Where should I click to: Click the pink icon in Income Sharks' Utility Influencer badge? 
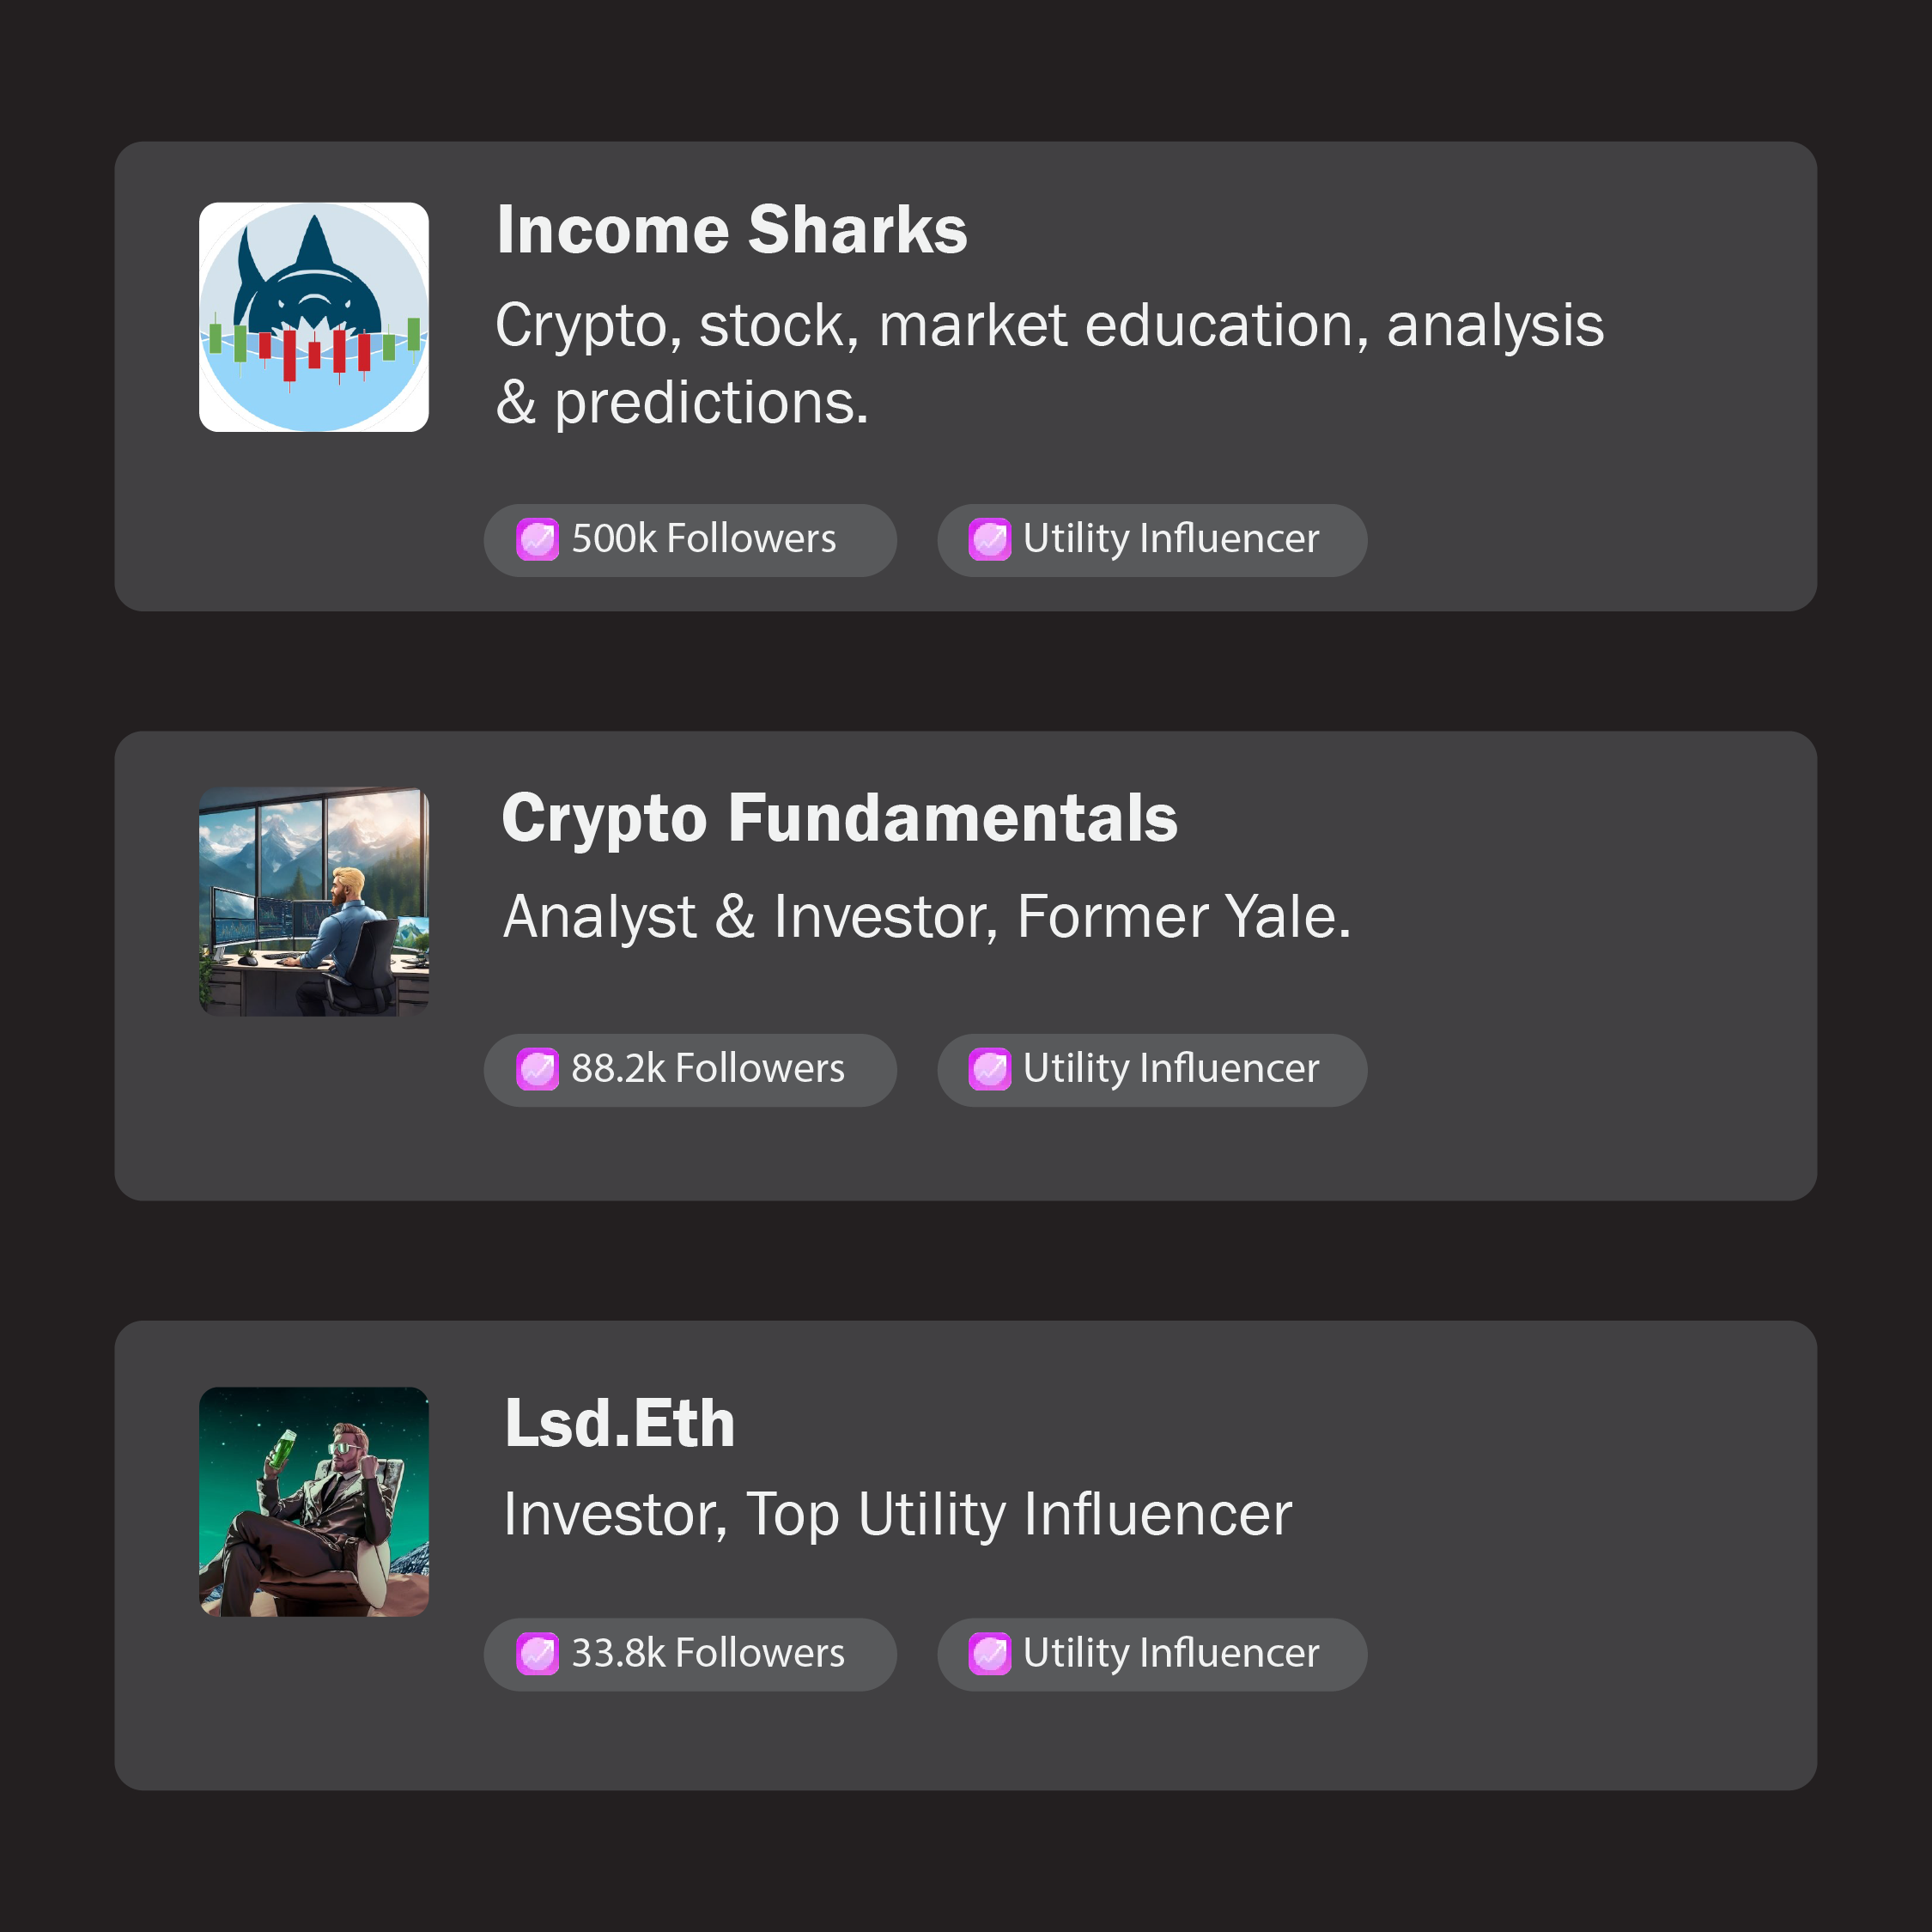click(989, 539)
